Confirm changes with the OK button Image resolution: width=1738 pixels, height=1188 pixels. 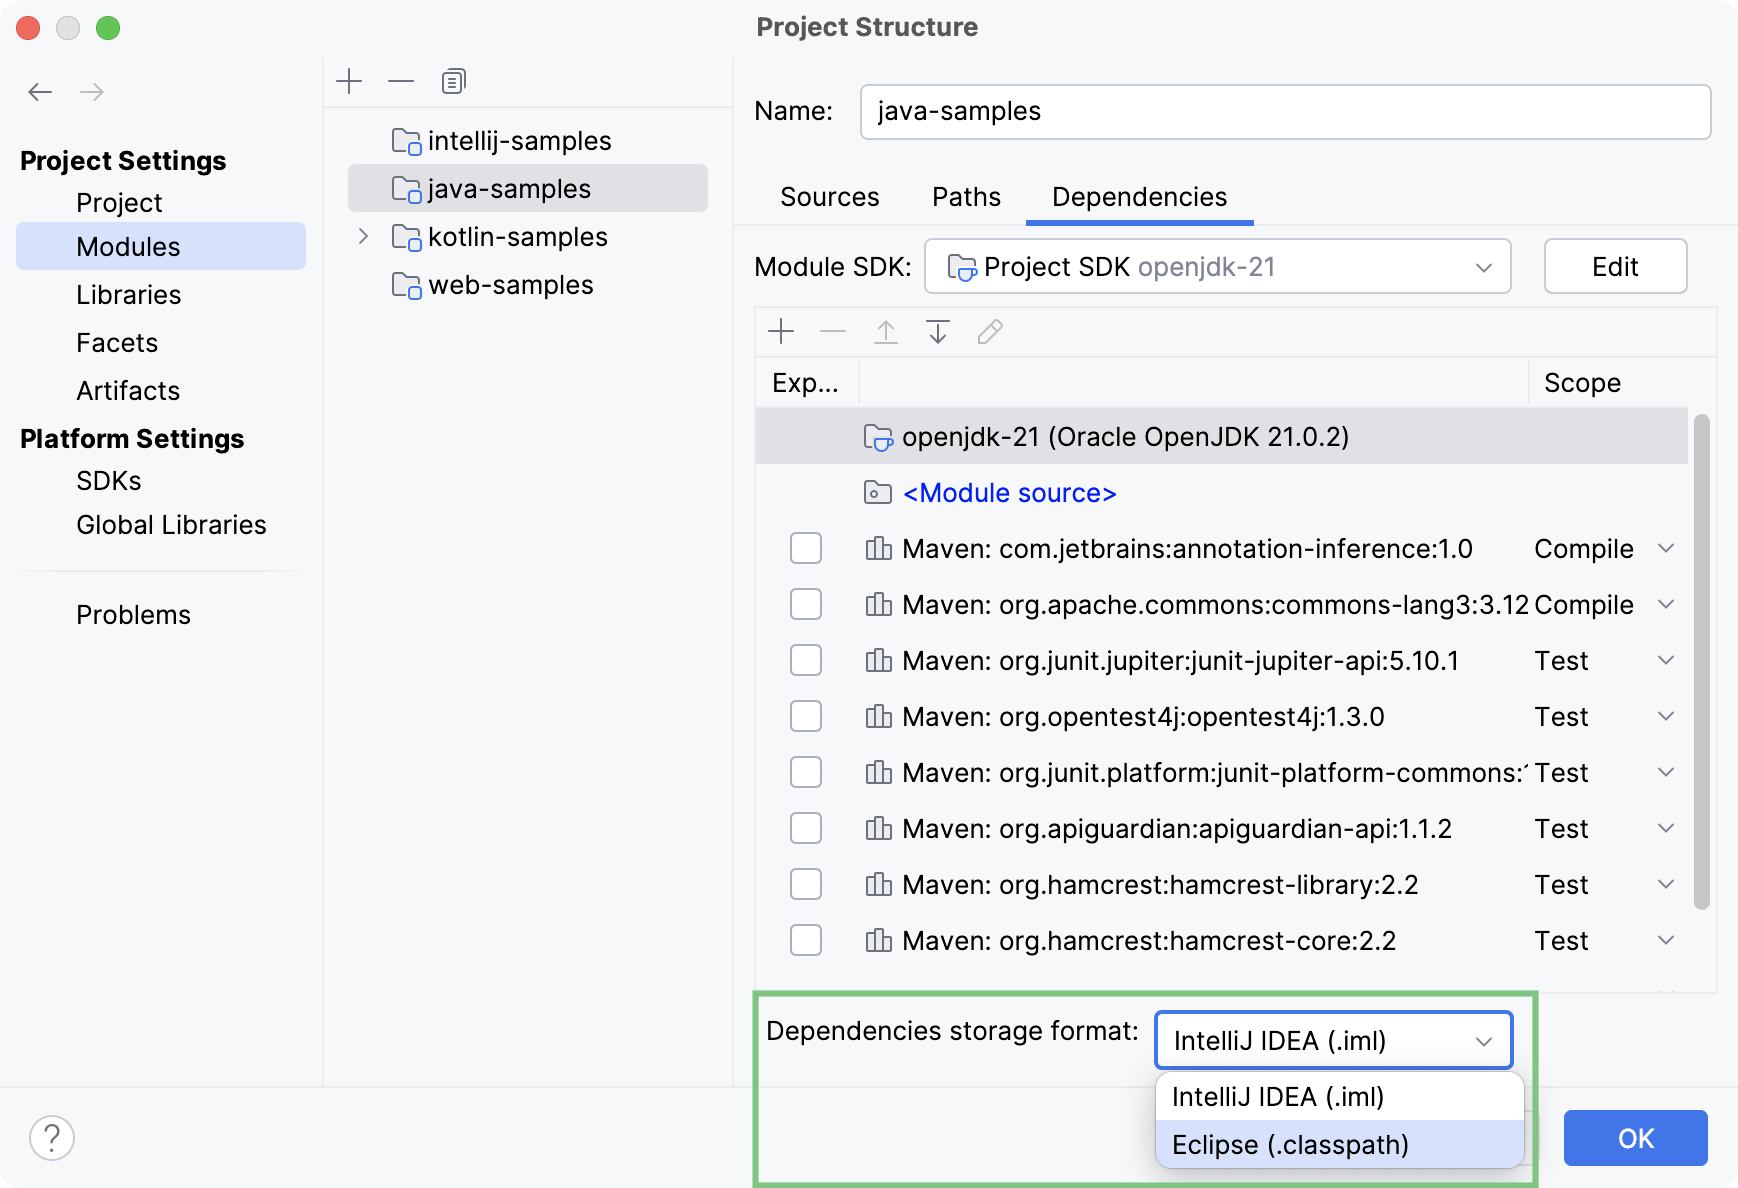[x=1635, y=1138]
